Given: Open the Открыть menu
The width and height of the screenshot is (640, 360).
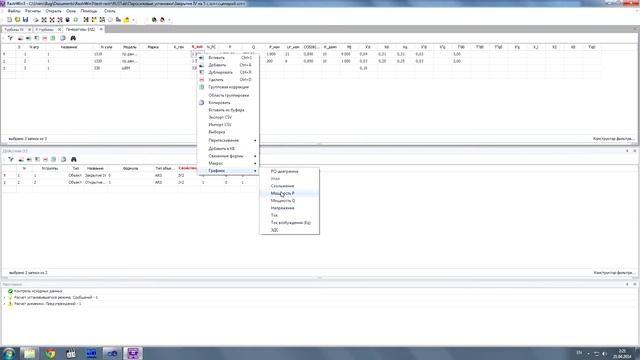Looking at the screenshot, I should click(53, 11).
